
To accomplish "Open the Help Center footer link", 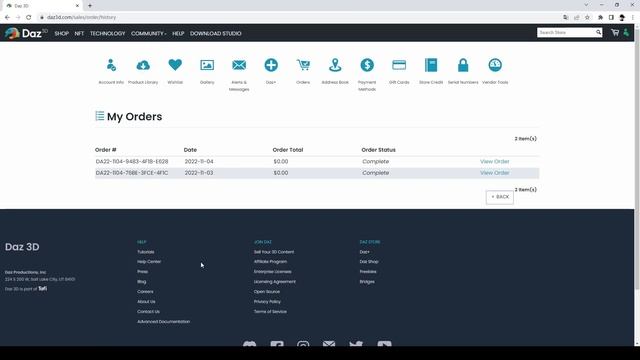I will click(149, 262).
